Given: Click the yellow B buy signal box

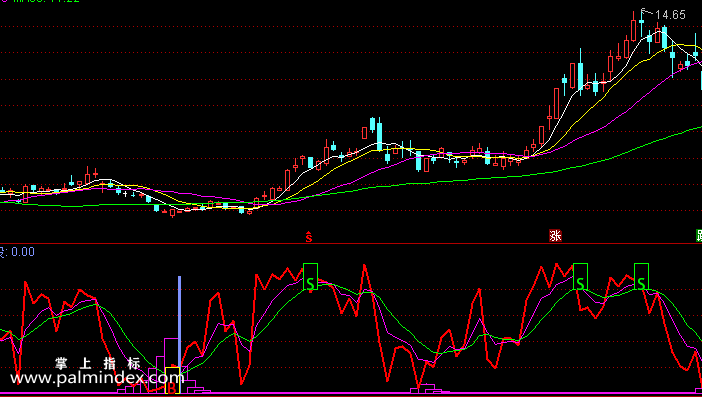Looking at the screenshot, I should pos(173,381).
